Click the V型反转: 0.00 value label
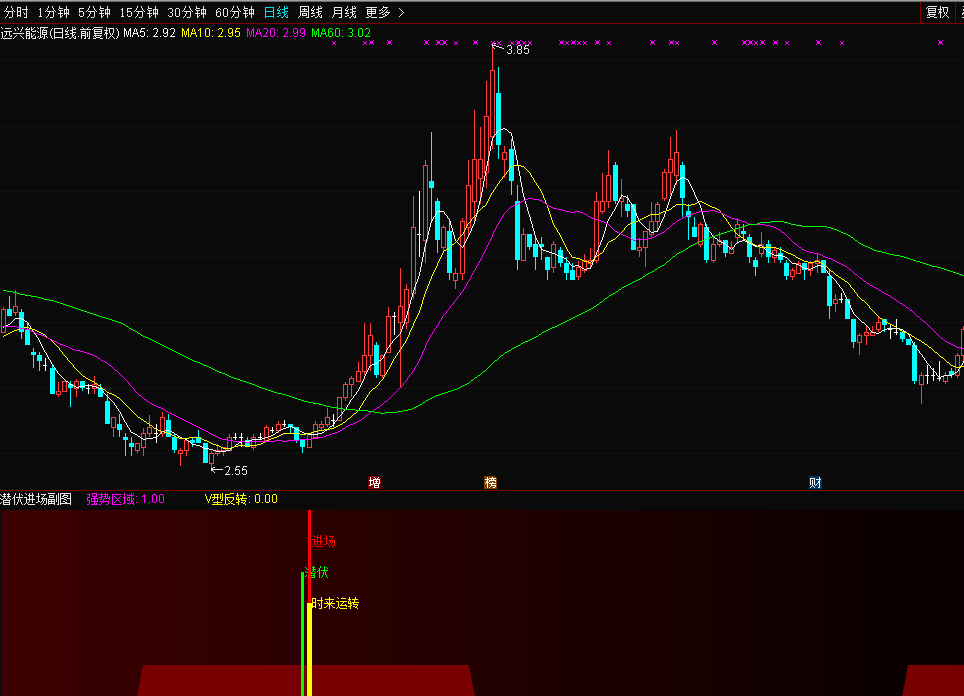 [x=241, y=499]
